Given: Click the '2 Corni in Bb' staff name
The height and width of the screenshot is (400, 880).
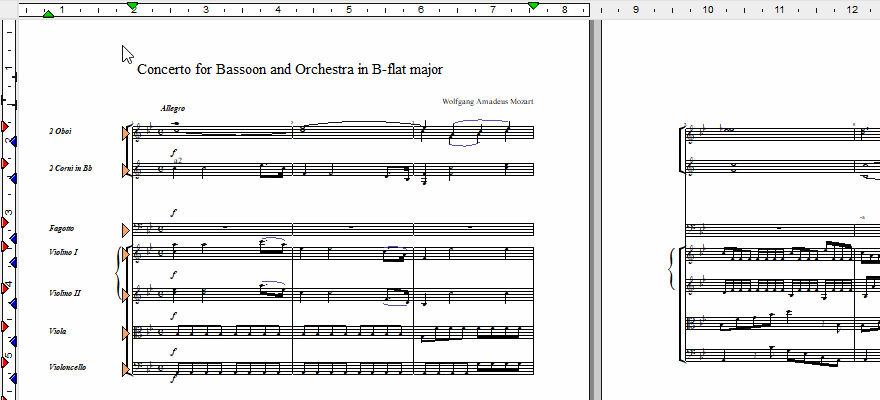Looking at the screenshot, I should pos(70,168).
